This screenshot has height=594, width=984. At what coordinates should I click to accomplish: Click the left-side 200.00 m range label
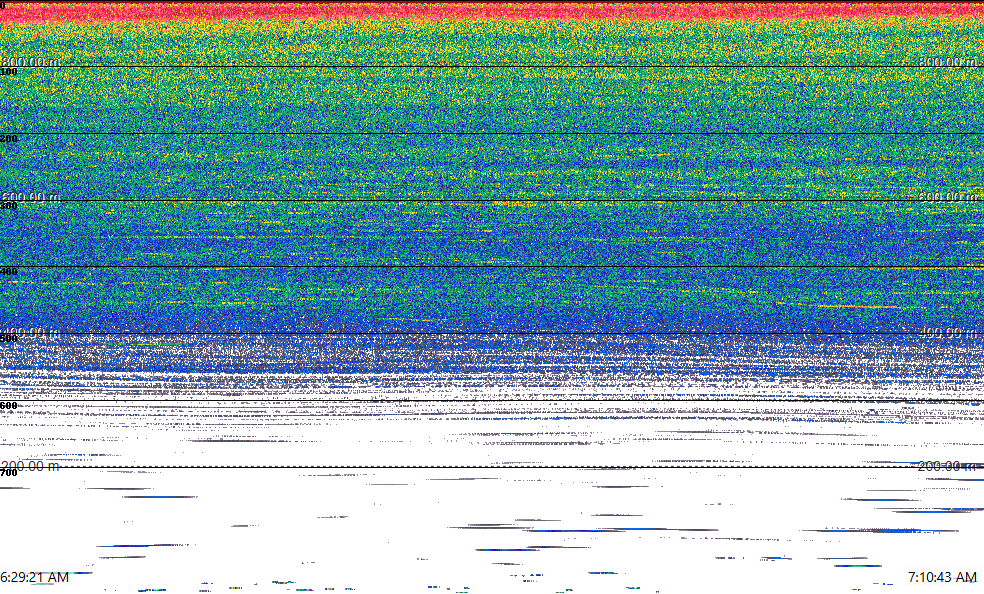tap(30, 466)
